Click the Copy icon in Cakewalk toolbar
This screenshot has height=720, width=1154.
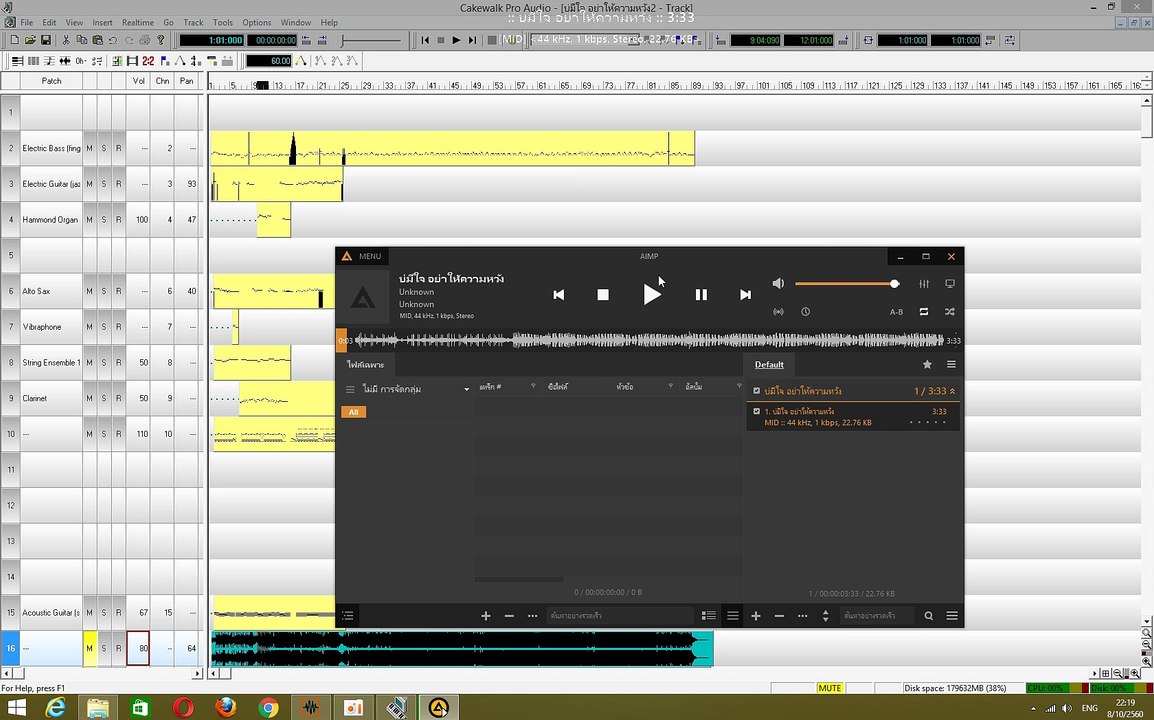pyautogui.click(x=82, y=40)
